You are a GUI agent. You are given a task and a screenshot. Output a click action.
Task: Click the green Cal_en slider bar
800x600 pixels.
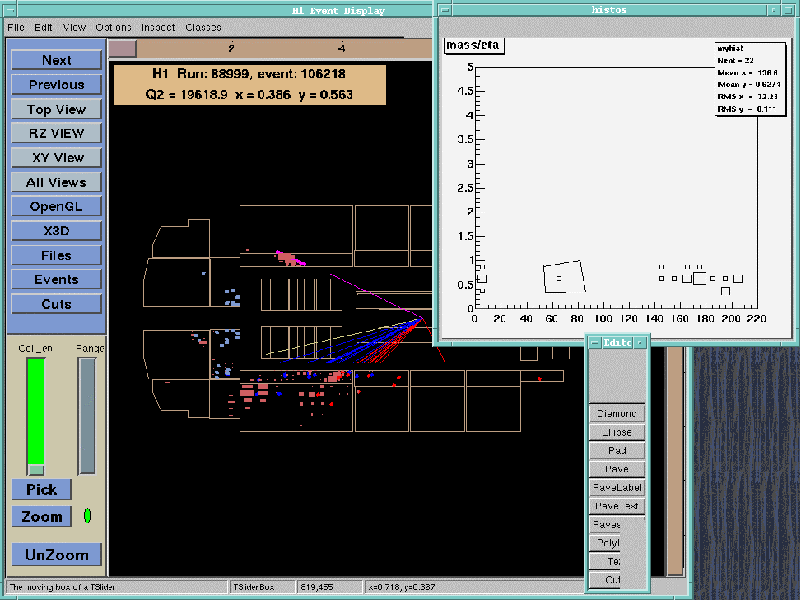36,410
